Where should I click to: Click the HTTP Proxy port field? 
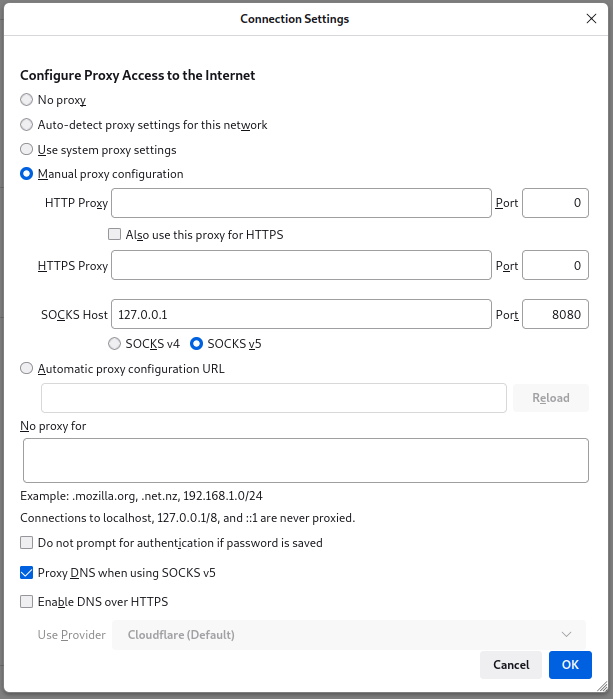click(555, 203)
